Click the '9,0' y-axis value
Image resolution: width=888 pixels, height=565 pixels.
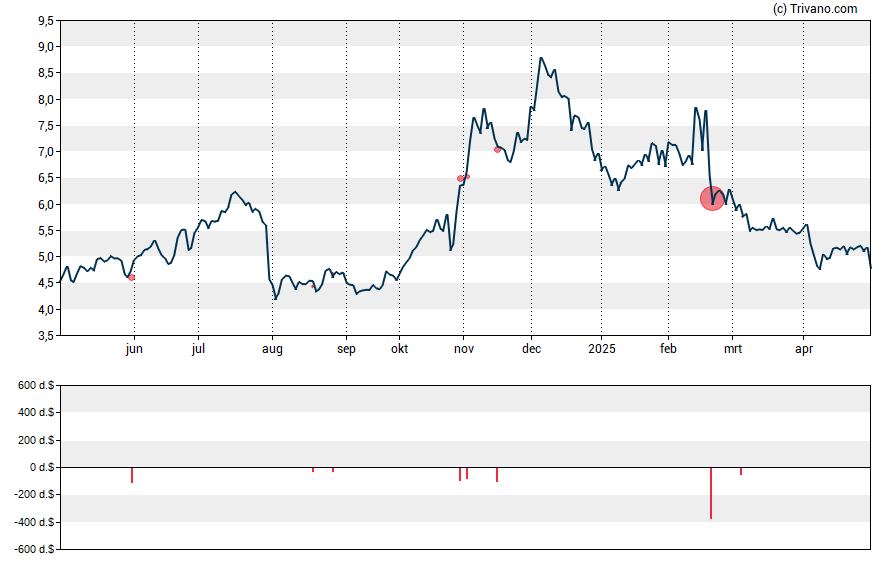pos(46,47)
